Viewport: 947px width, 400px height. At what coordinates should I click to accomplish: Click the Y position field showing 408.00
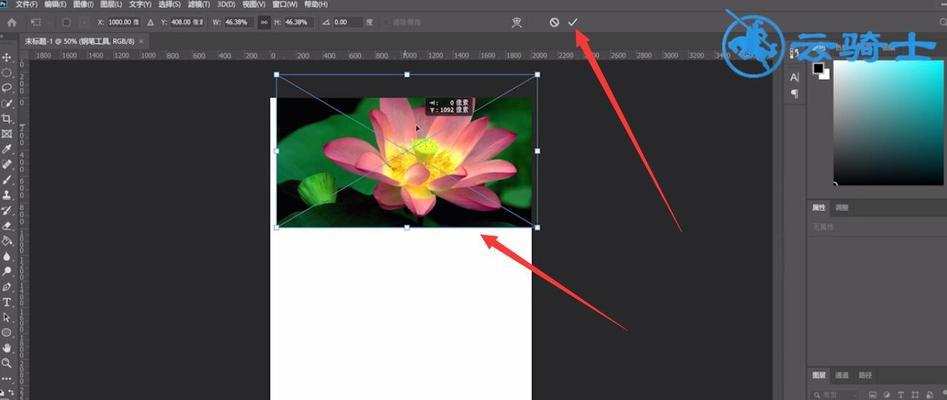187,22
